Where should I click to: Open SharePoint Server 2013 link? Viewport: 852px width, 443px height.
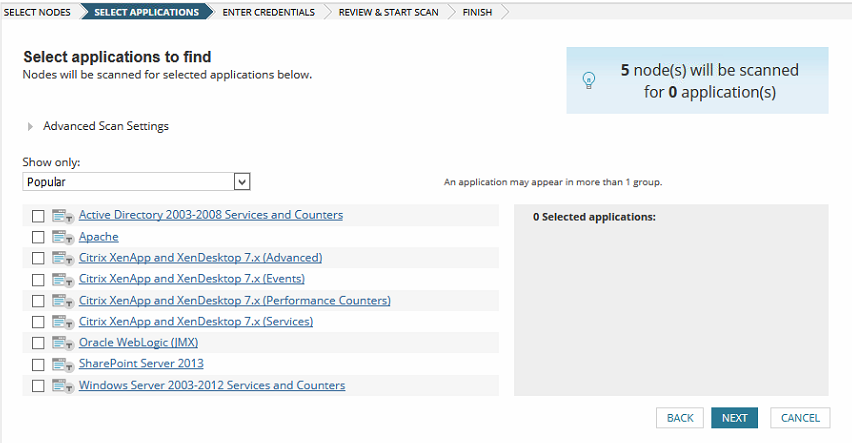141,364
